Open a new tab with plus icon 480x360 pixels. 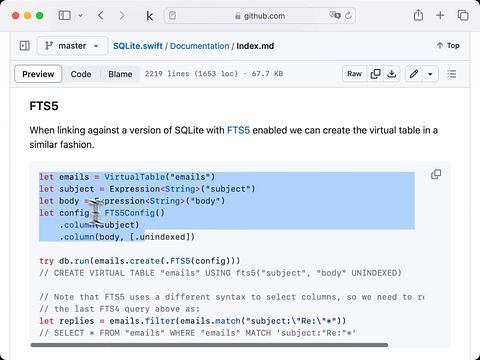click(440, 15)
